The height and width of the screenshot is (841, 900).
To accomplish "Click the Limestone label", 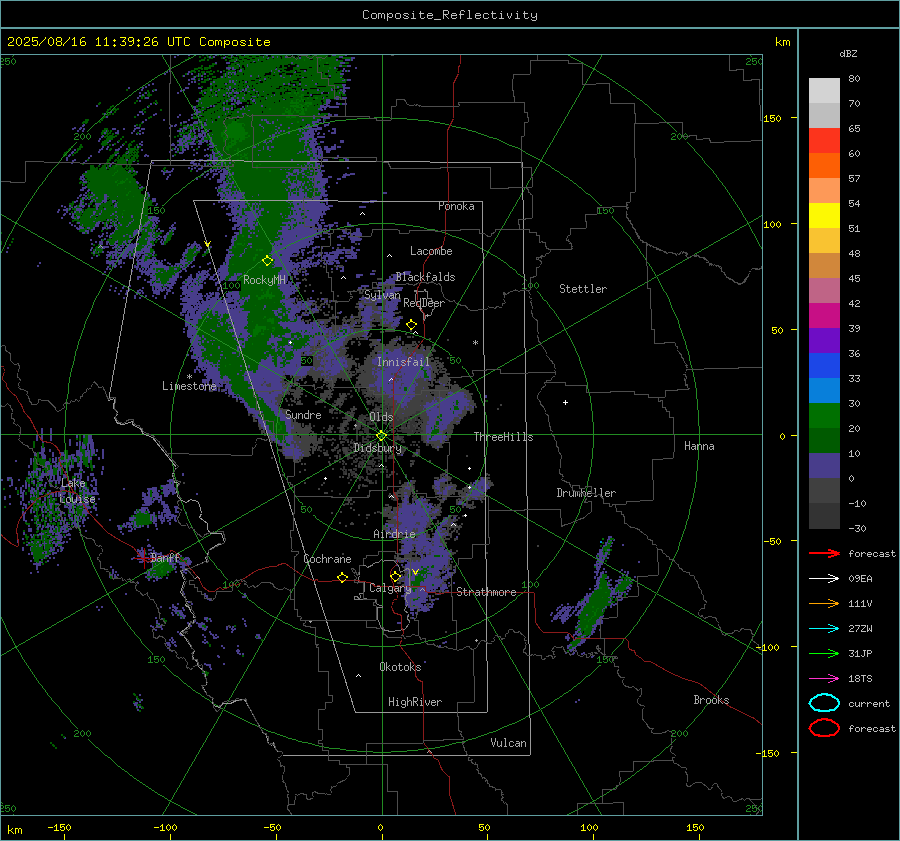I will point(189,386).
